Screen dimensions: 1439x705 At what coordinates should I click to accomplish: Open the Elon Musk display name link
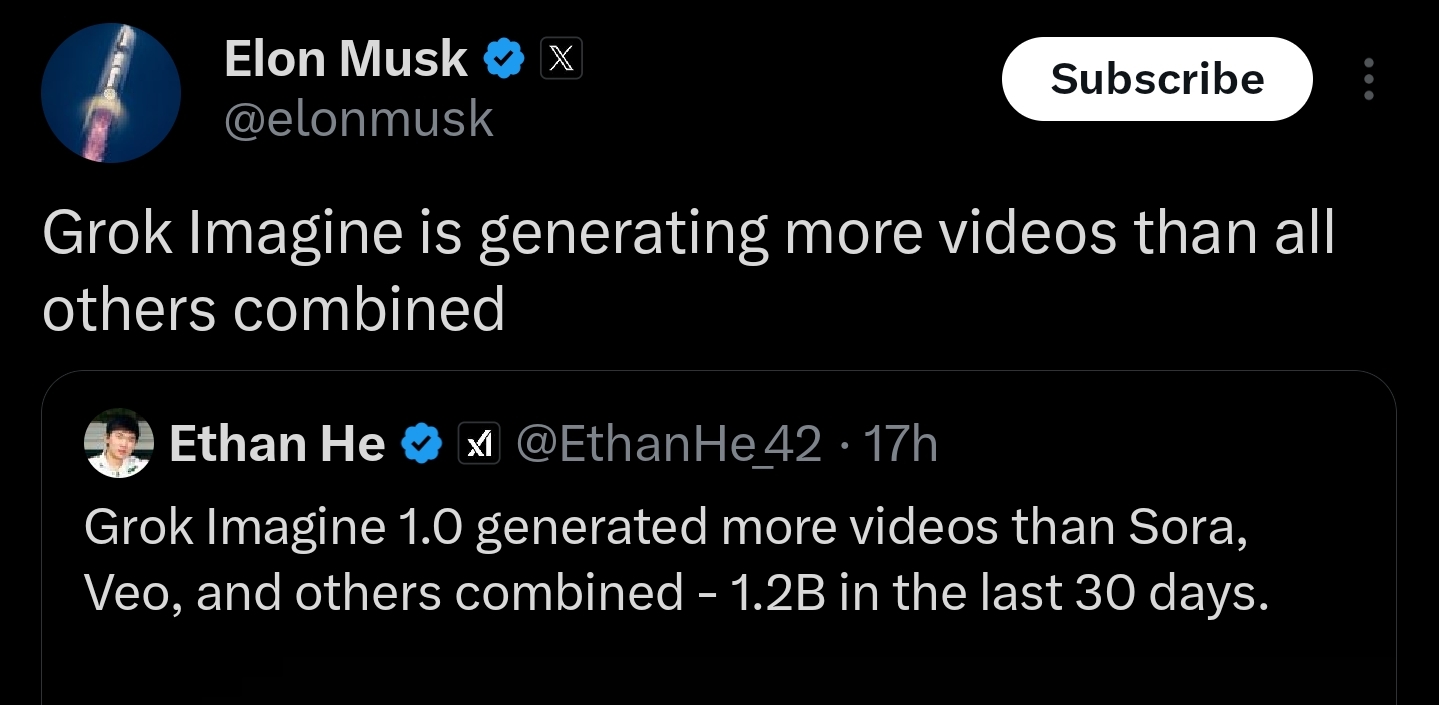click(345, 60)
